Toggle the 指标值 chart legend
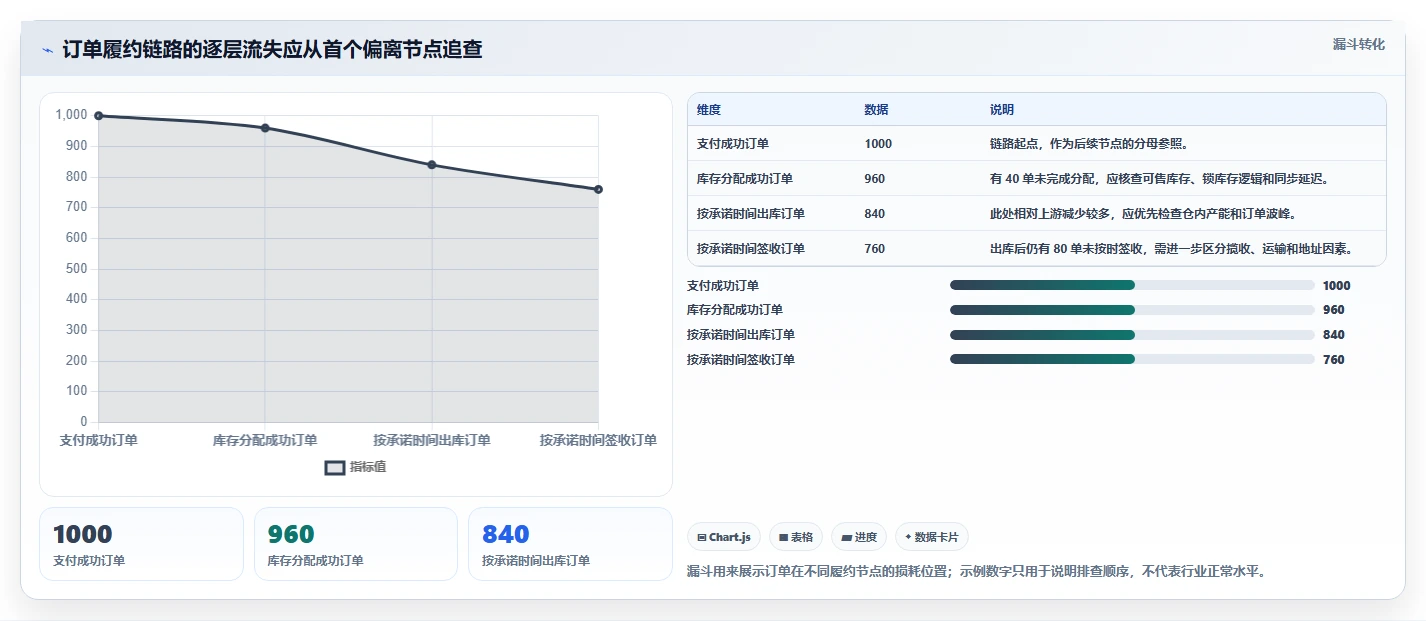Screen dimensions: 1426x621 355,467
